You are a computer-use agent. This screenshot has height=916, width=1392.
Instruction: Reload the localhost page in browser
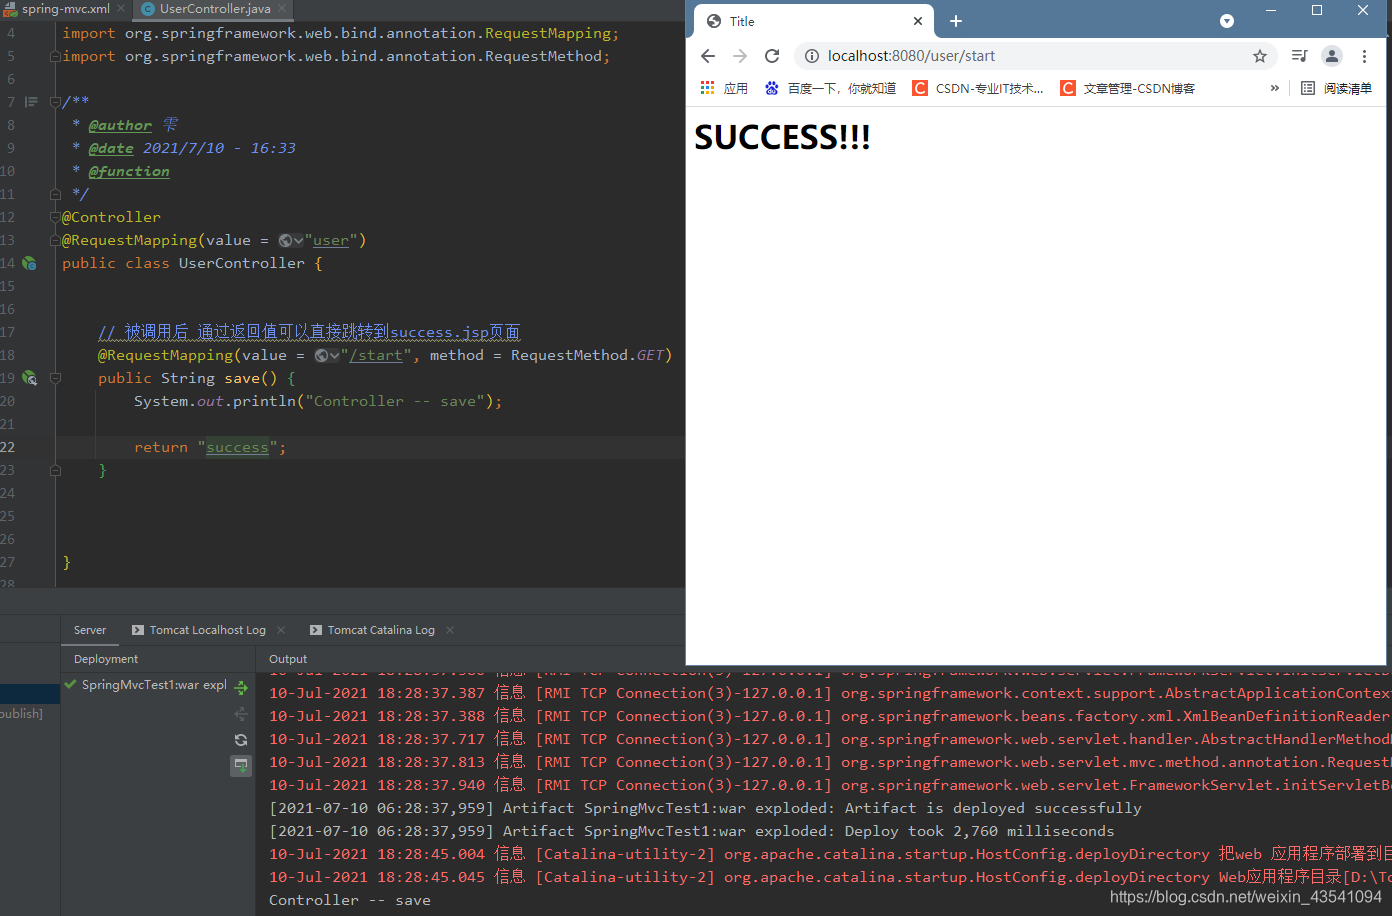pos(772,56)
